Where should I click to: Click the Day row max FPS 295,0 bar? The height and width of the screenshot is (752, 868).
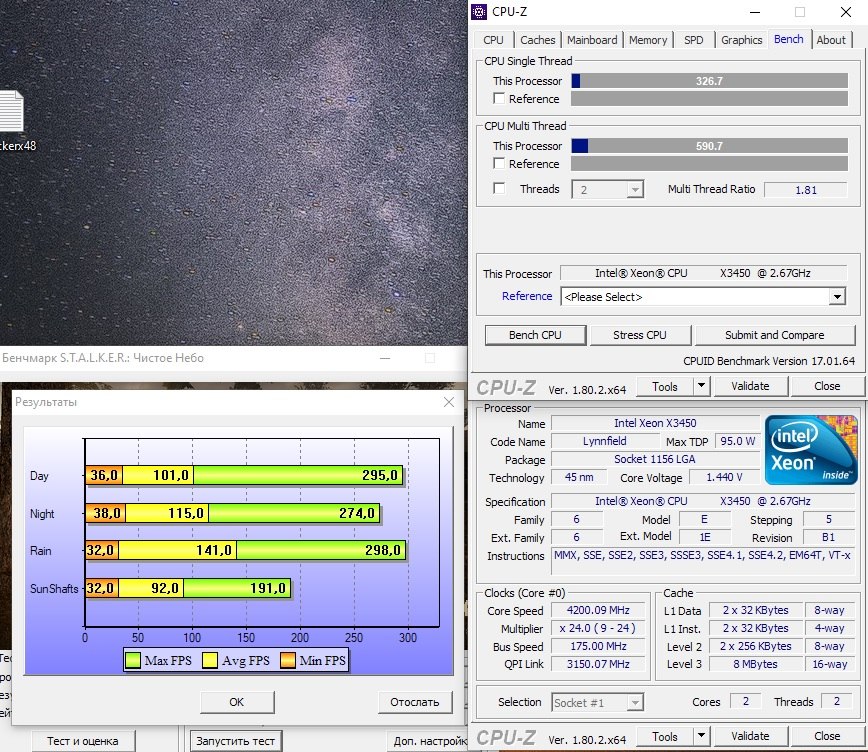click(x=298, y=475)
